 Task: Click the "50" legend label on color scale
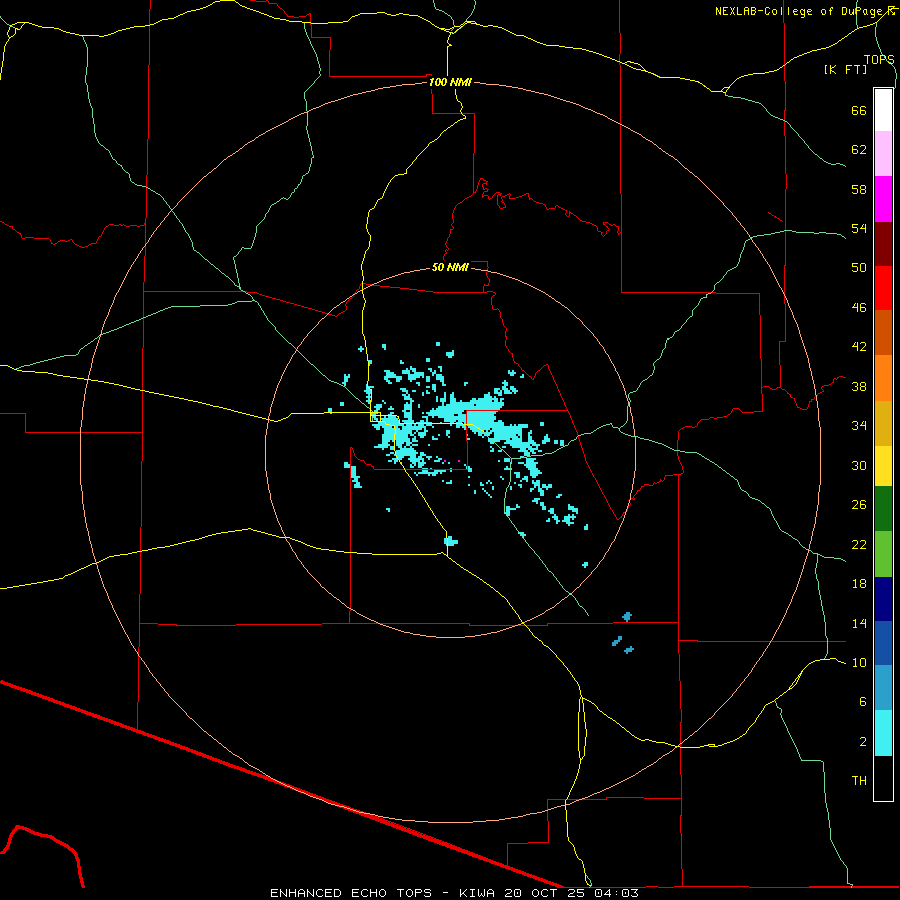click(x=859, y=267)
